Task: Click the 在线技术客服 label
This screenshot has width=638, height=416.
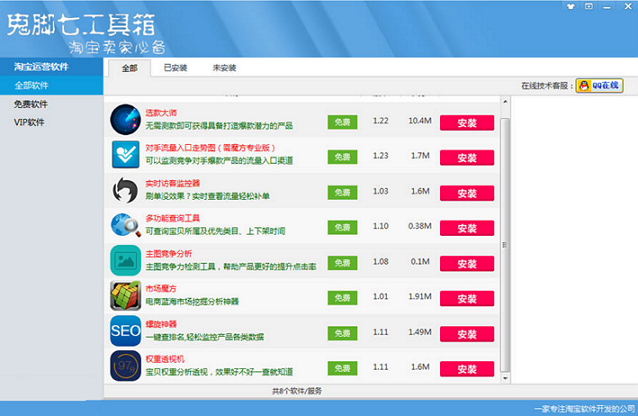Action: tap(547, 86)
